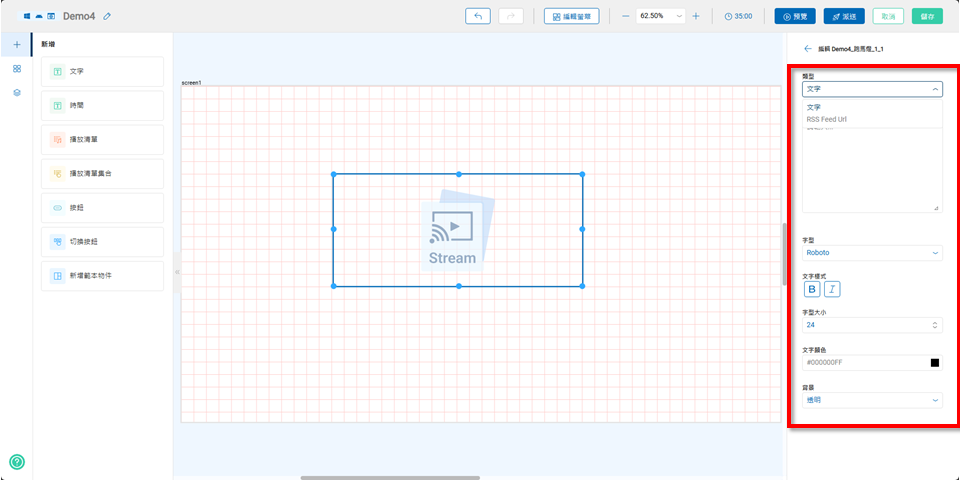
Task: Zoom out with the minus icon
Action: click(x=626, y=16)
